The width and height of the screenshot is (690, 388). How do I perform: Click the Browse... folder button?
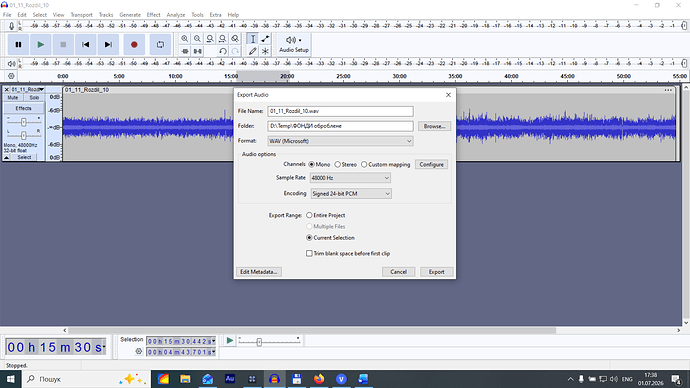tap(434, 126)
